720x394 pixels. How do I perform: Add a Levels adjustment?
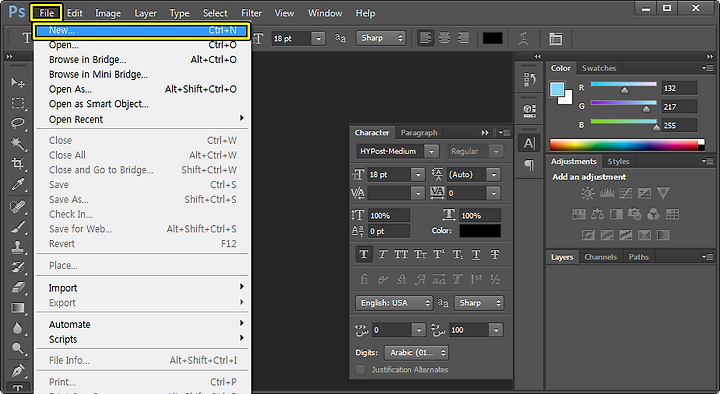607,193
